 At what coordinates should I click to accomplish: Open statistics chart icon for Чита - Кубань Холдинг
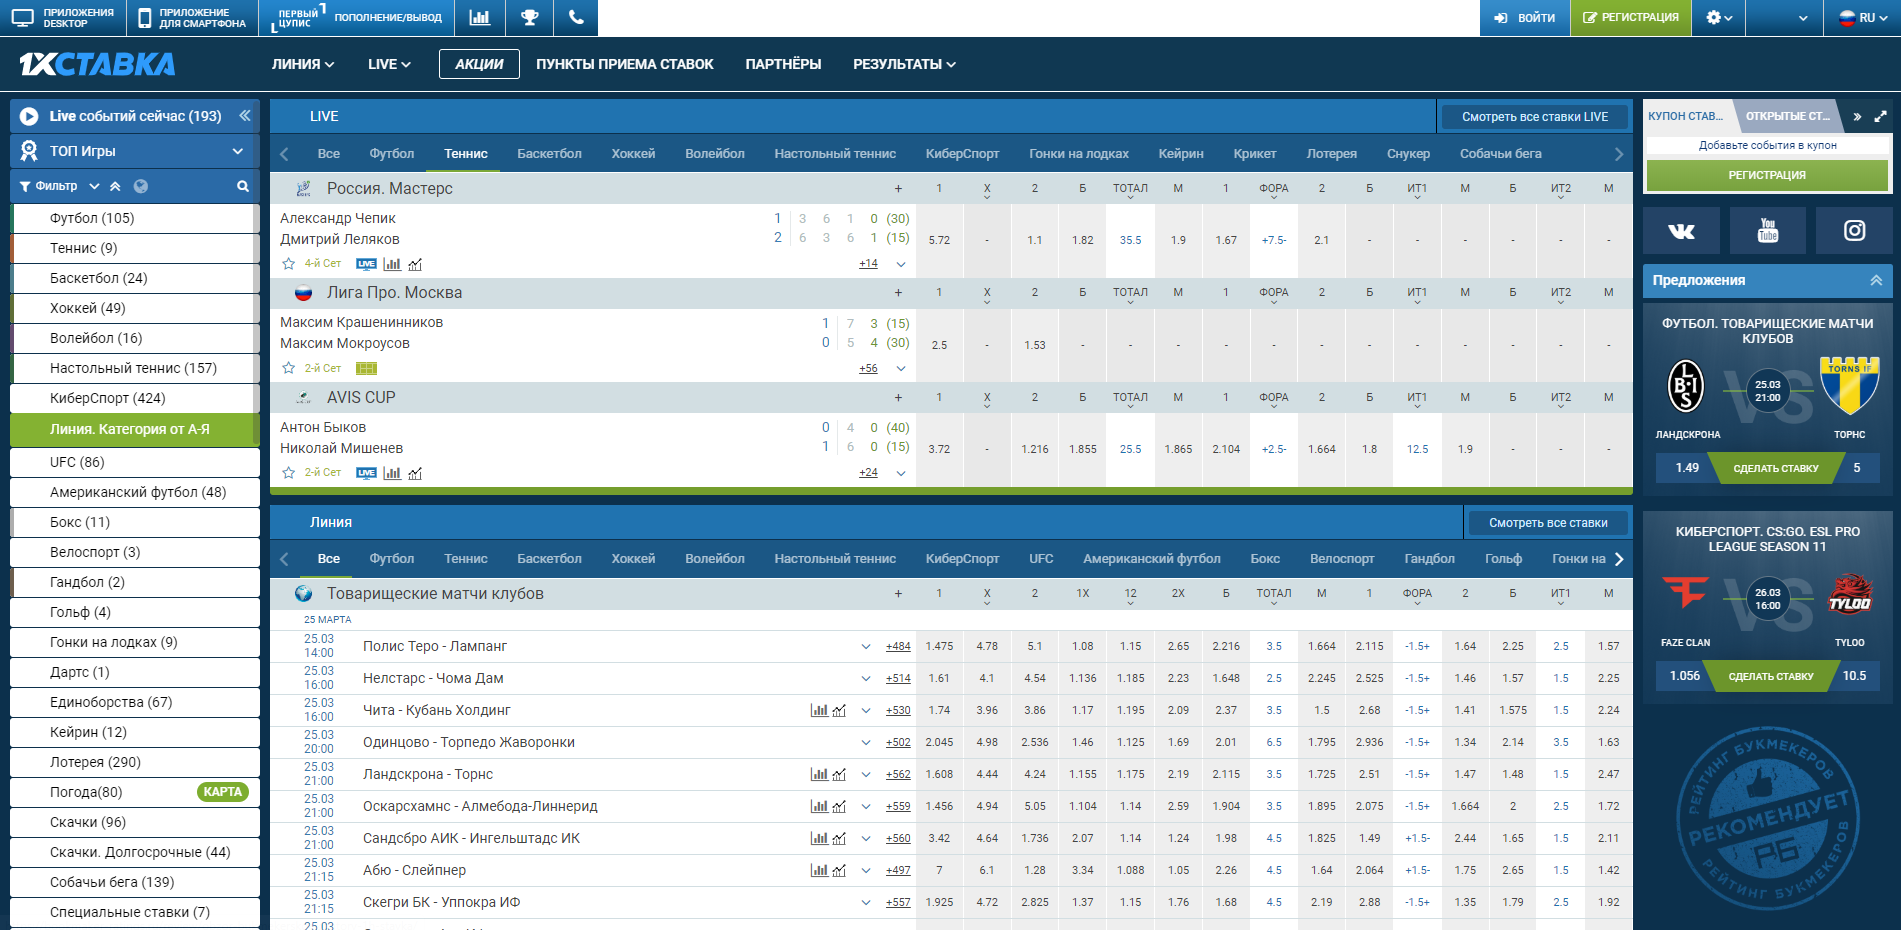coord(819,711)
